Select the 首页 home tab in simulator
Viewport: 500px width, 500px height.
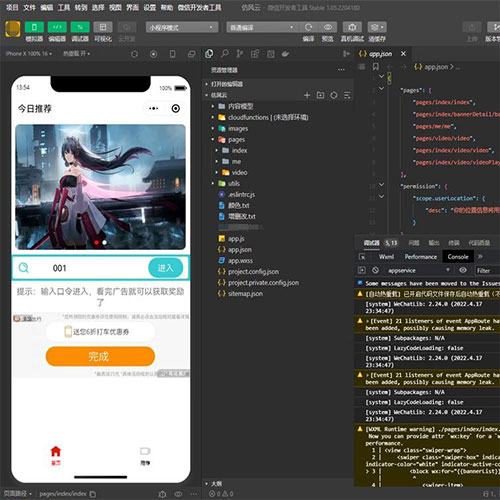[56, 455]
